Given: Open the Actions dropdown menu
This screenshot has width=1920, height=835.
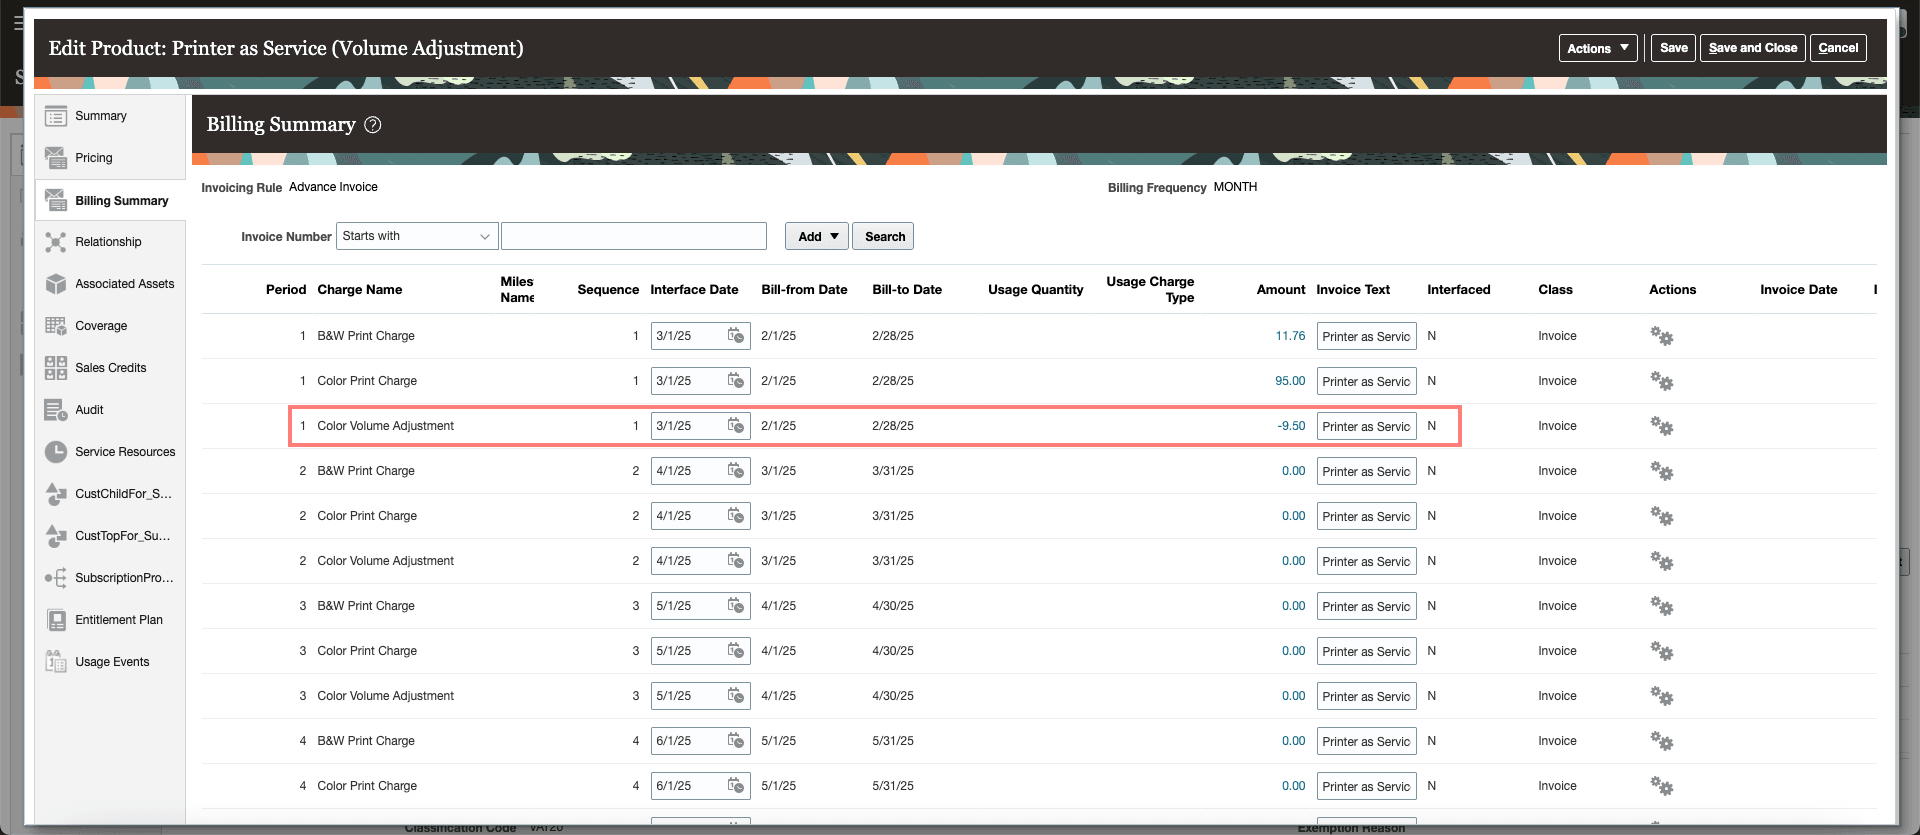Looking at the screenshot, I should coord(1597,48).
